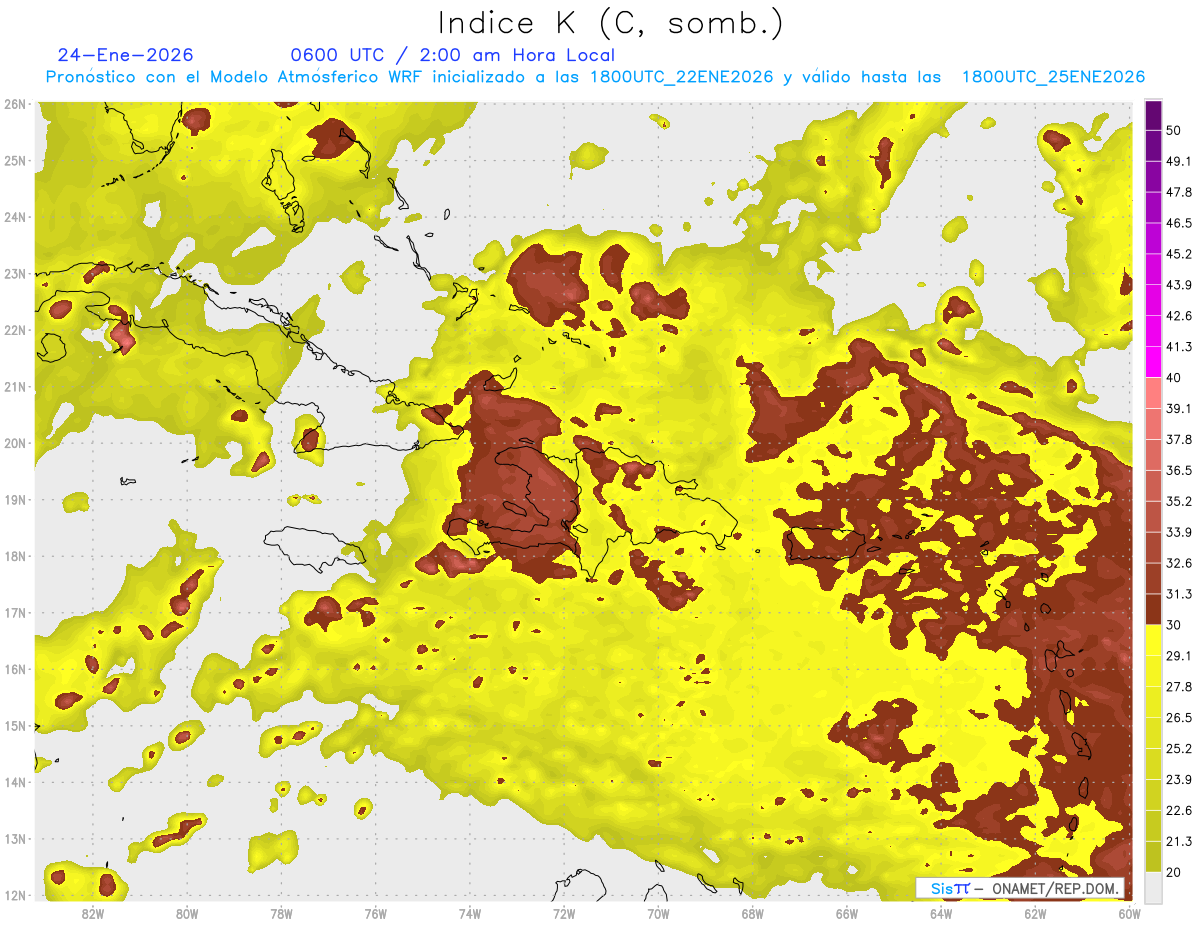Click the longitude label '78W'
Image resolution: width=1200 pixels, height=927 pixels.
tap(281, 913)
